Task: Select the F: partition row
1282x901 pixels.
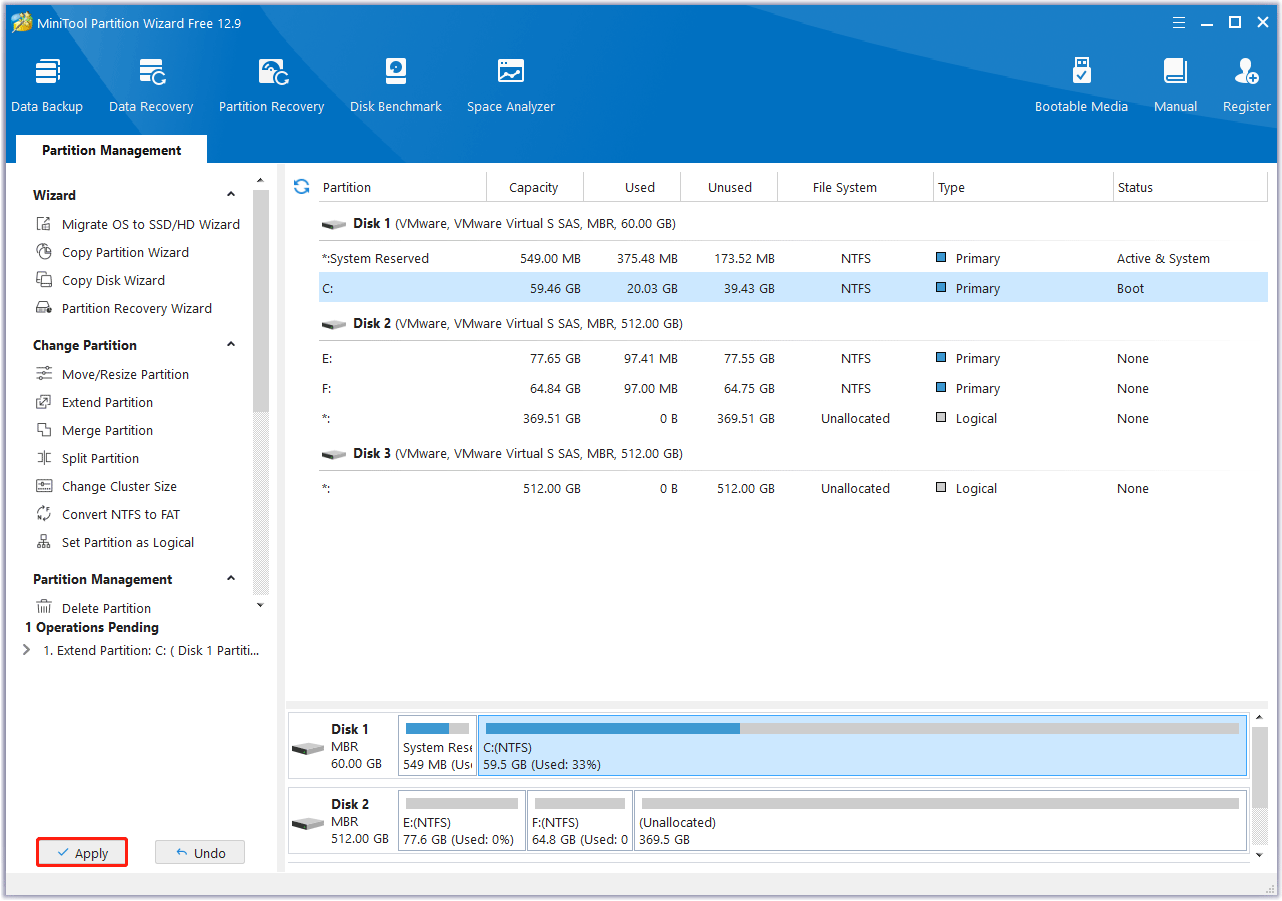Action: (793, 388)
